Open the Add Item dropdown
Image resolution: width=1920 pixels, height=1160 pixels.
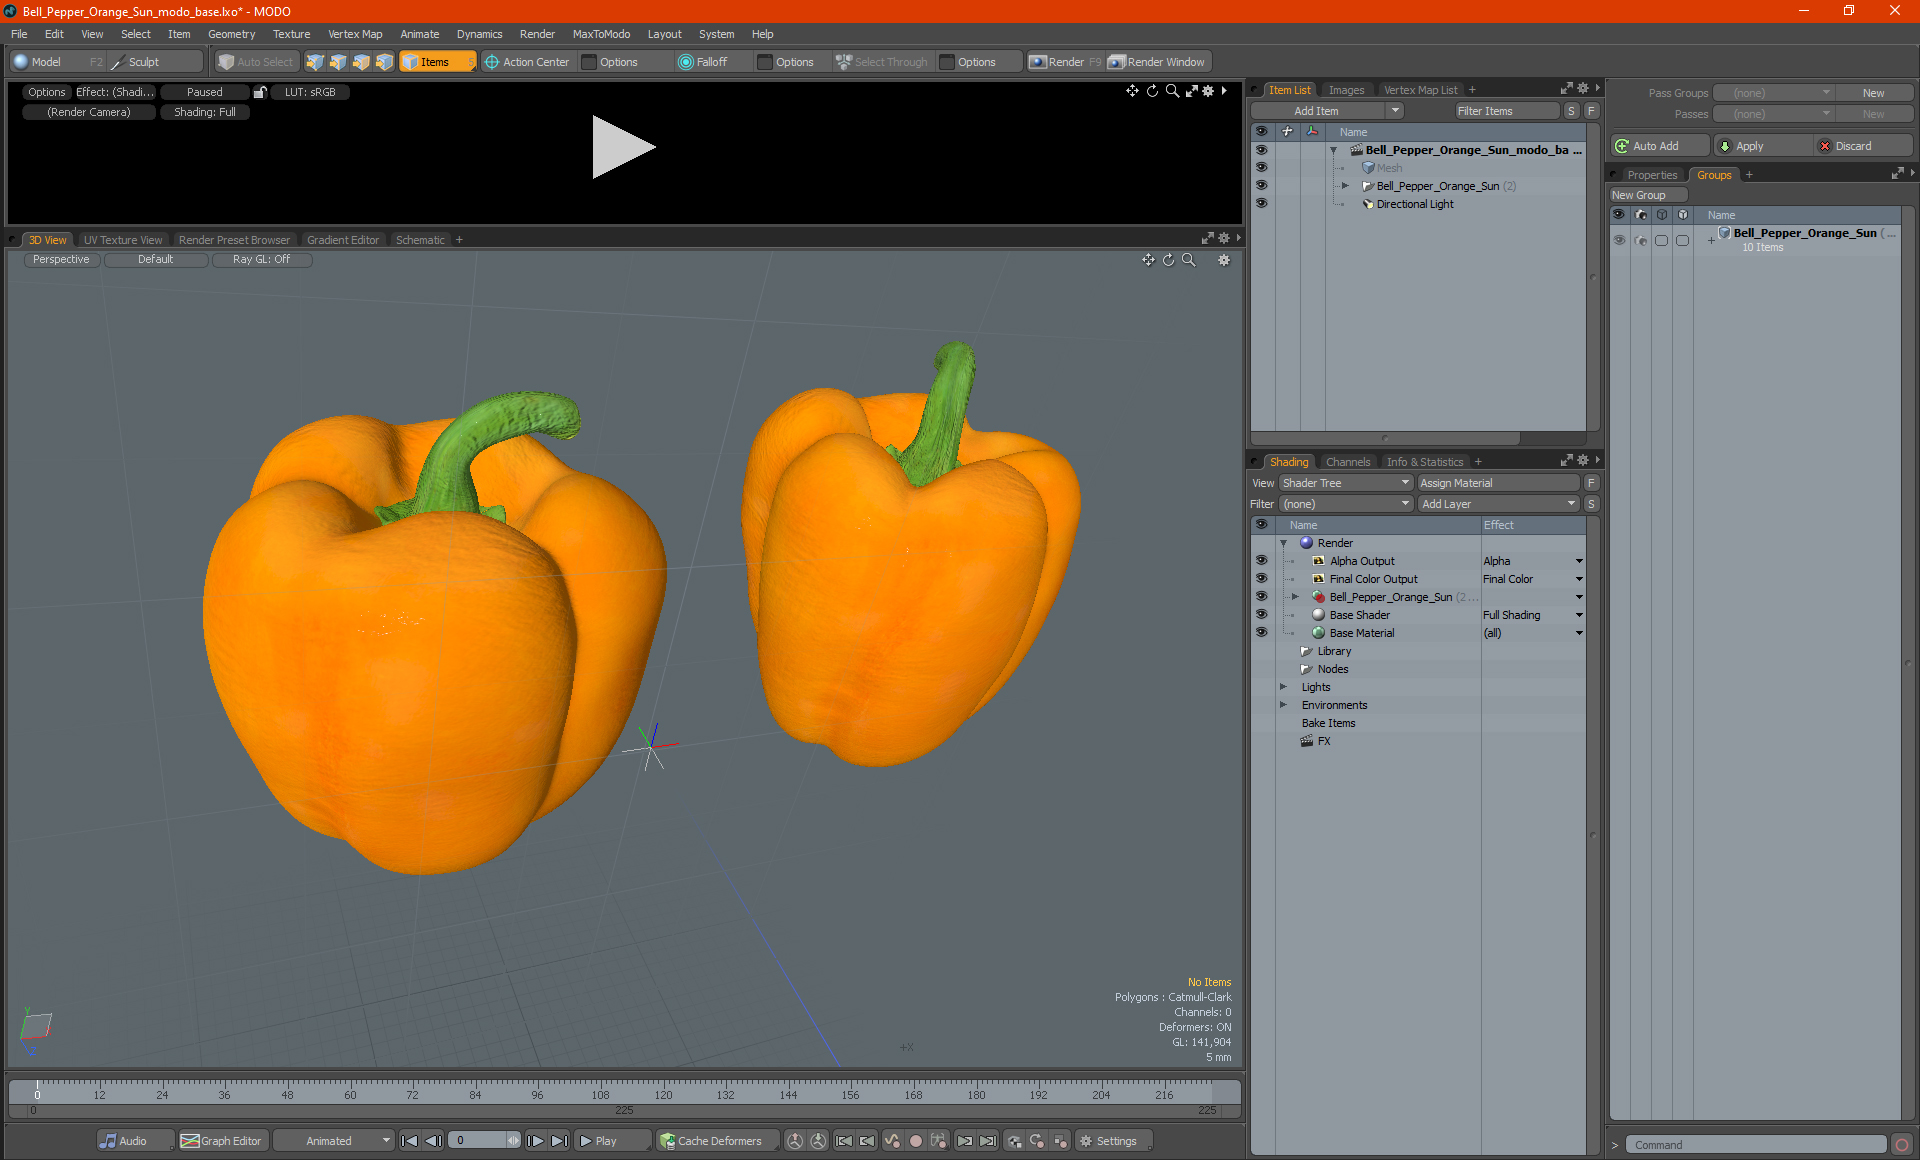tap(1327, 111)
